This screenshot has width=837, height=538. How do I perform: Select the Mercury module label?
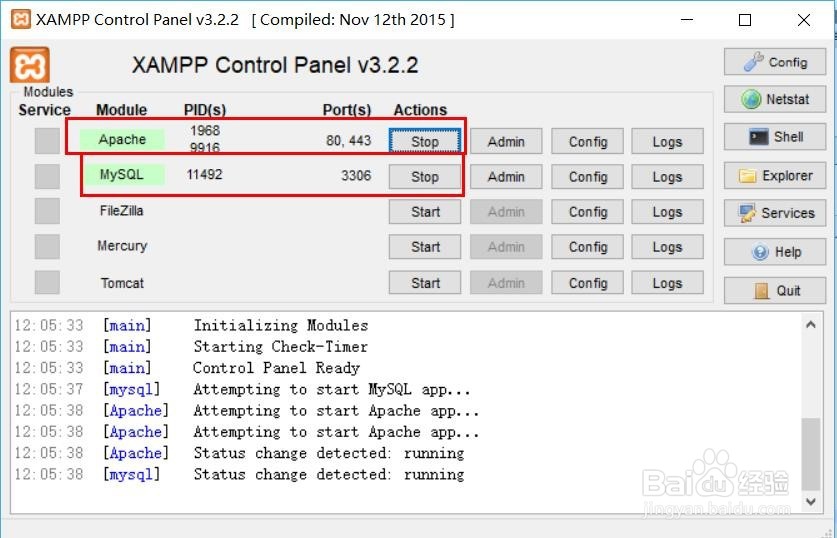pyautogui.click(x=122, y=246)
